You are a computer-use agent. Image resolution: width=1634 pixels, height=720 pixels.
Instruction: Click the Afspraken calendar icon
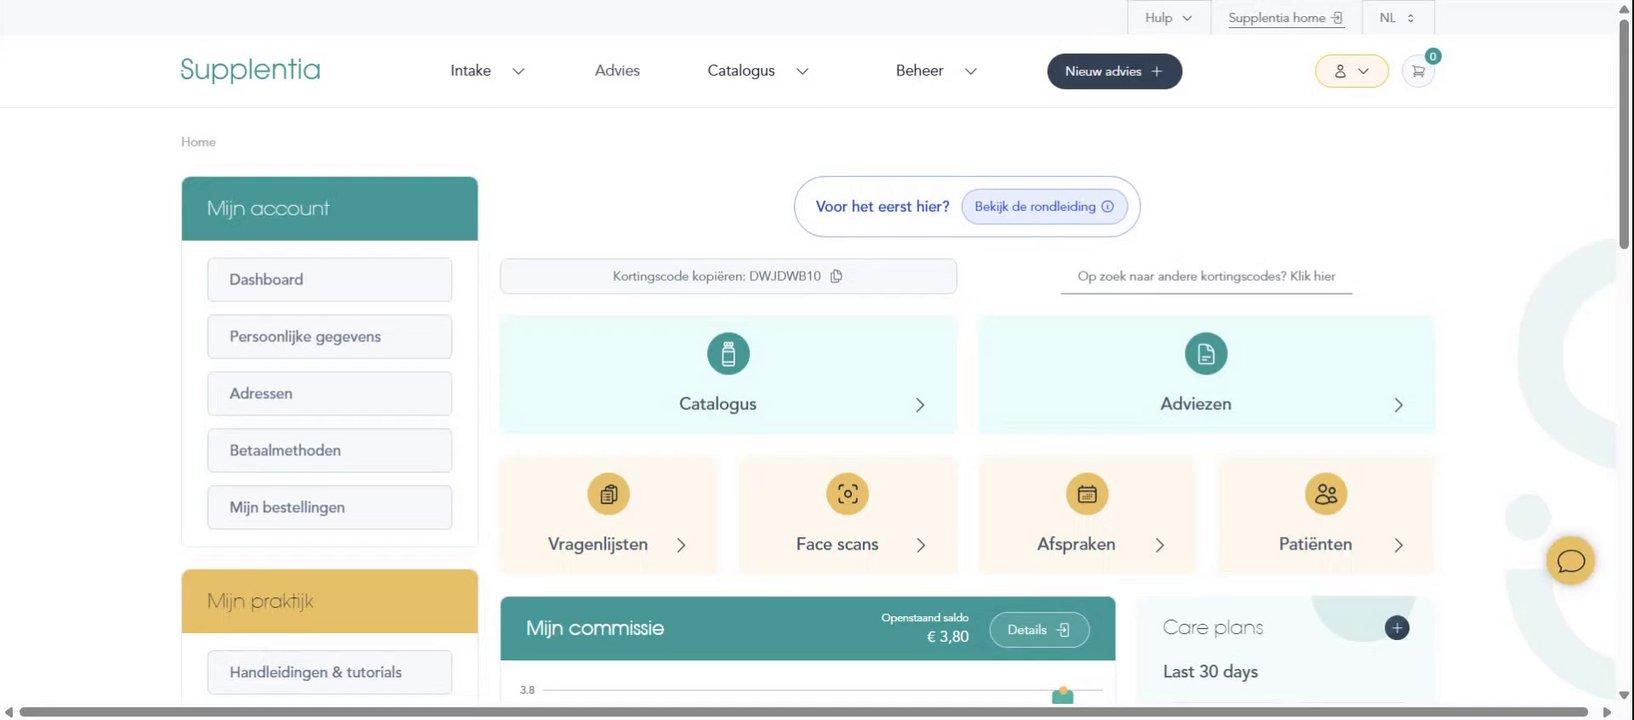[1087, 494]
